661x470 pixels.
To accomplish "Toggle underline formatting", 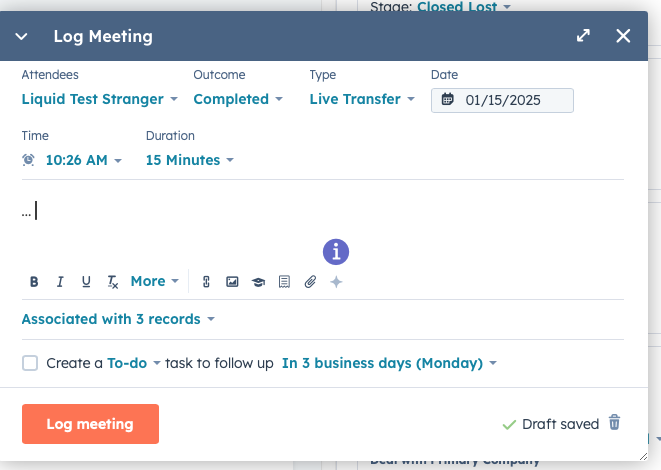I will pos(86,282).
